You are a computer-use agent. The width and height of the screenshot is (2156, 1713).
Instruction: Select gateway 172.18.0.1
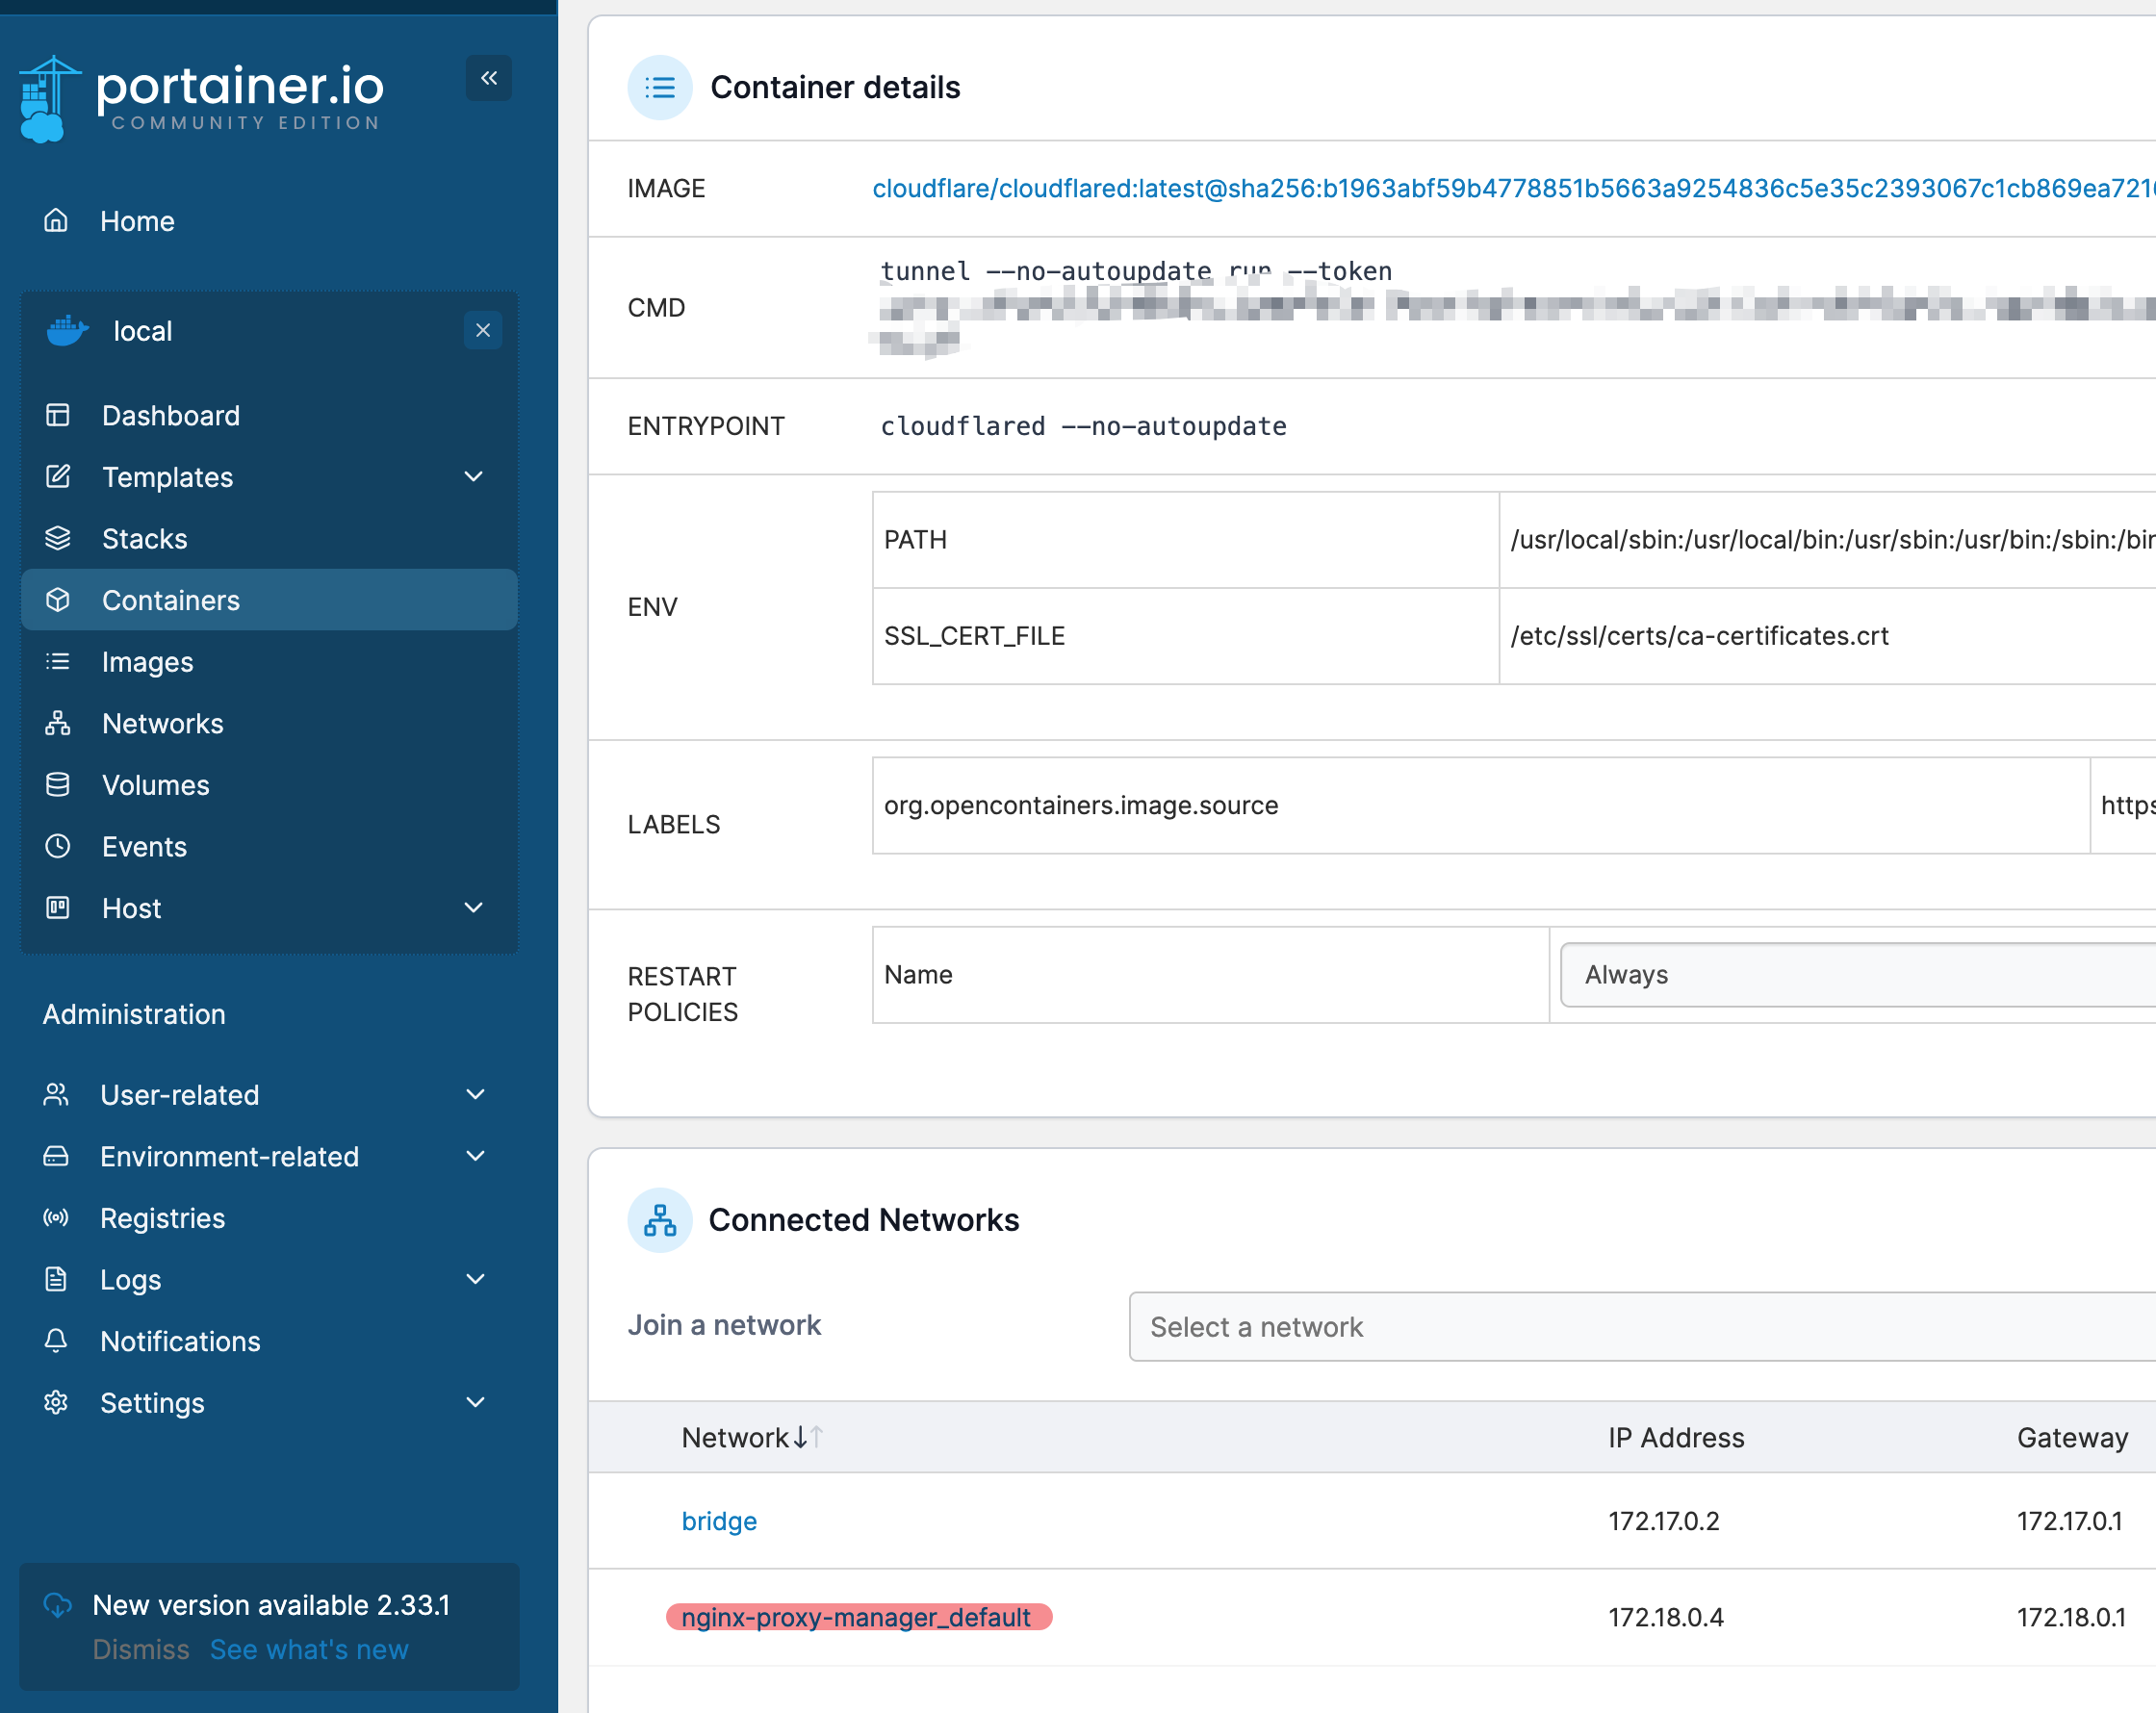pos(2071,1617)
